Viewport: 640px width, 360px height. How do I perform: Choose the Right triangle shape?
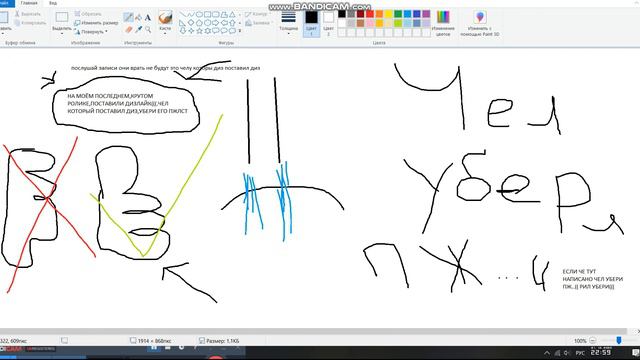(x=183, y=23)
